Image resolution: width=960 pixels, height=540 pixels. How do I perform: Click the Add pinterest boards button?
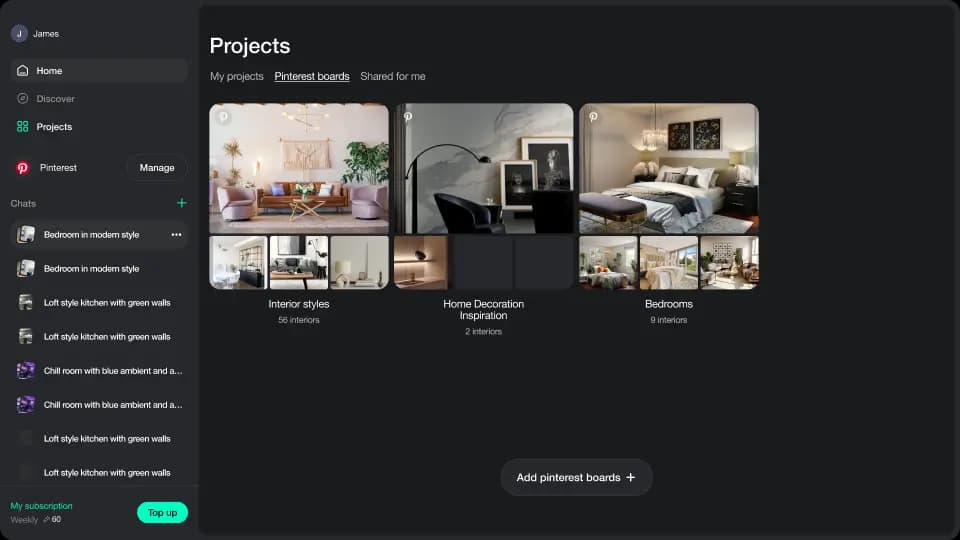576,478
